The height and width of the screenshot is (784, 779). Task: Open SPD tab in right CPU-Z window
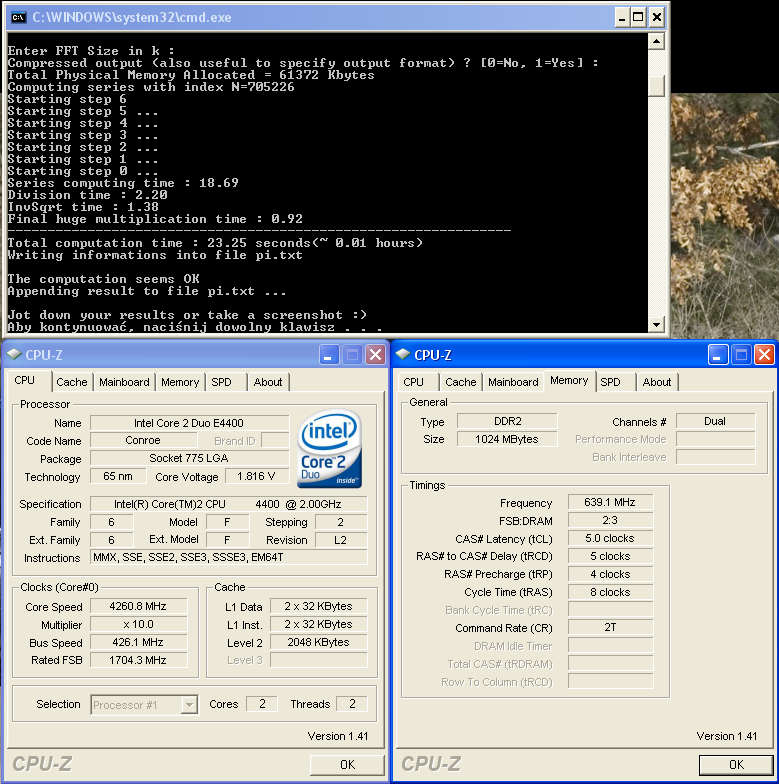click(610, 382)
